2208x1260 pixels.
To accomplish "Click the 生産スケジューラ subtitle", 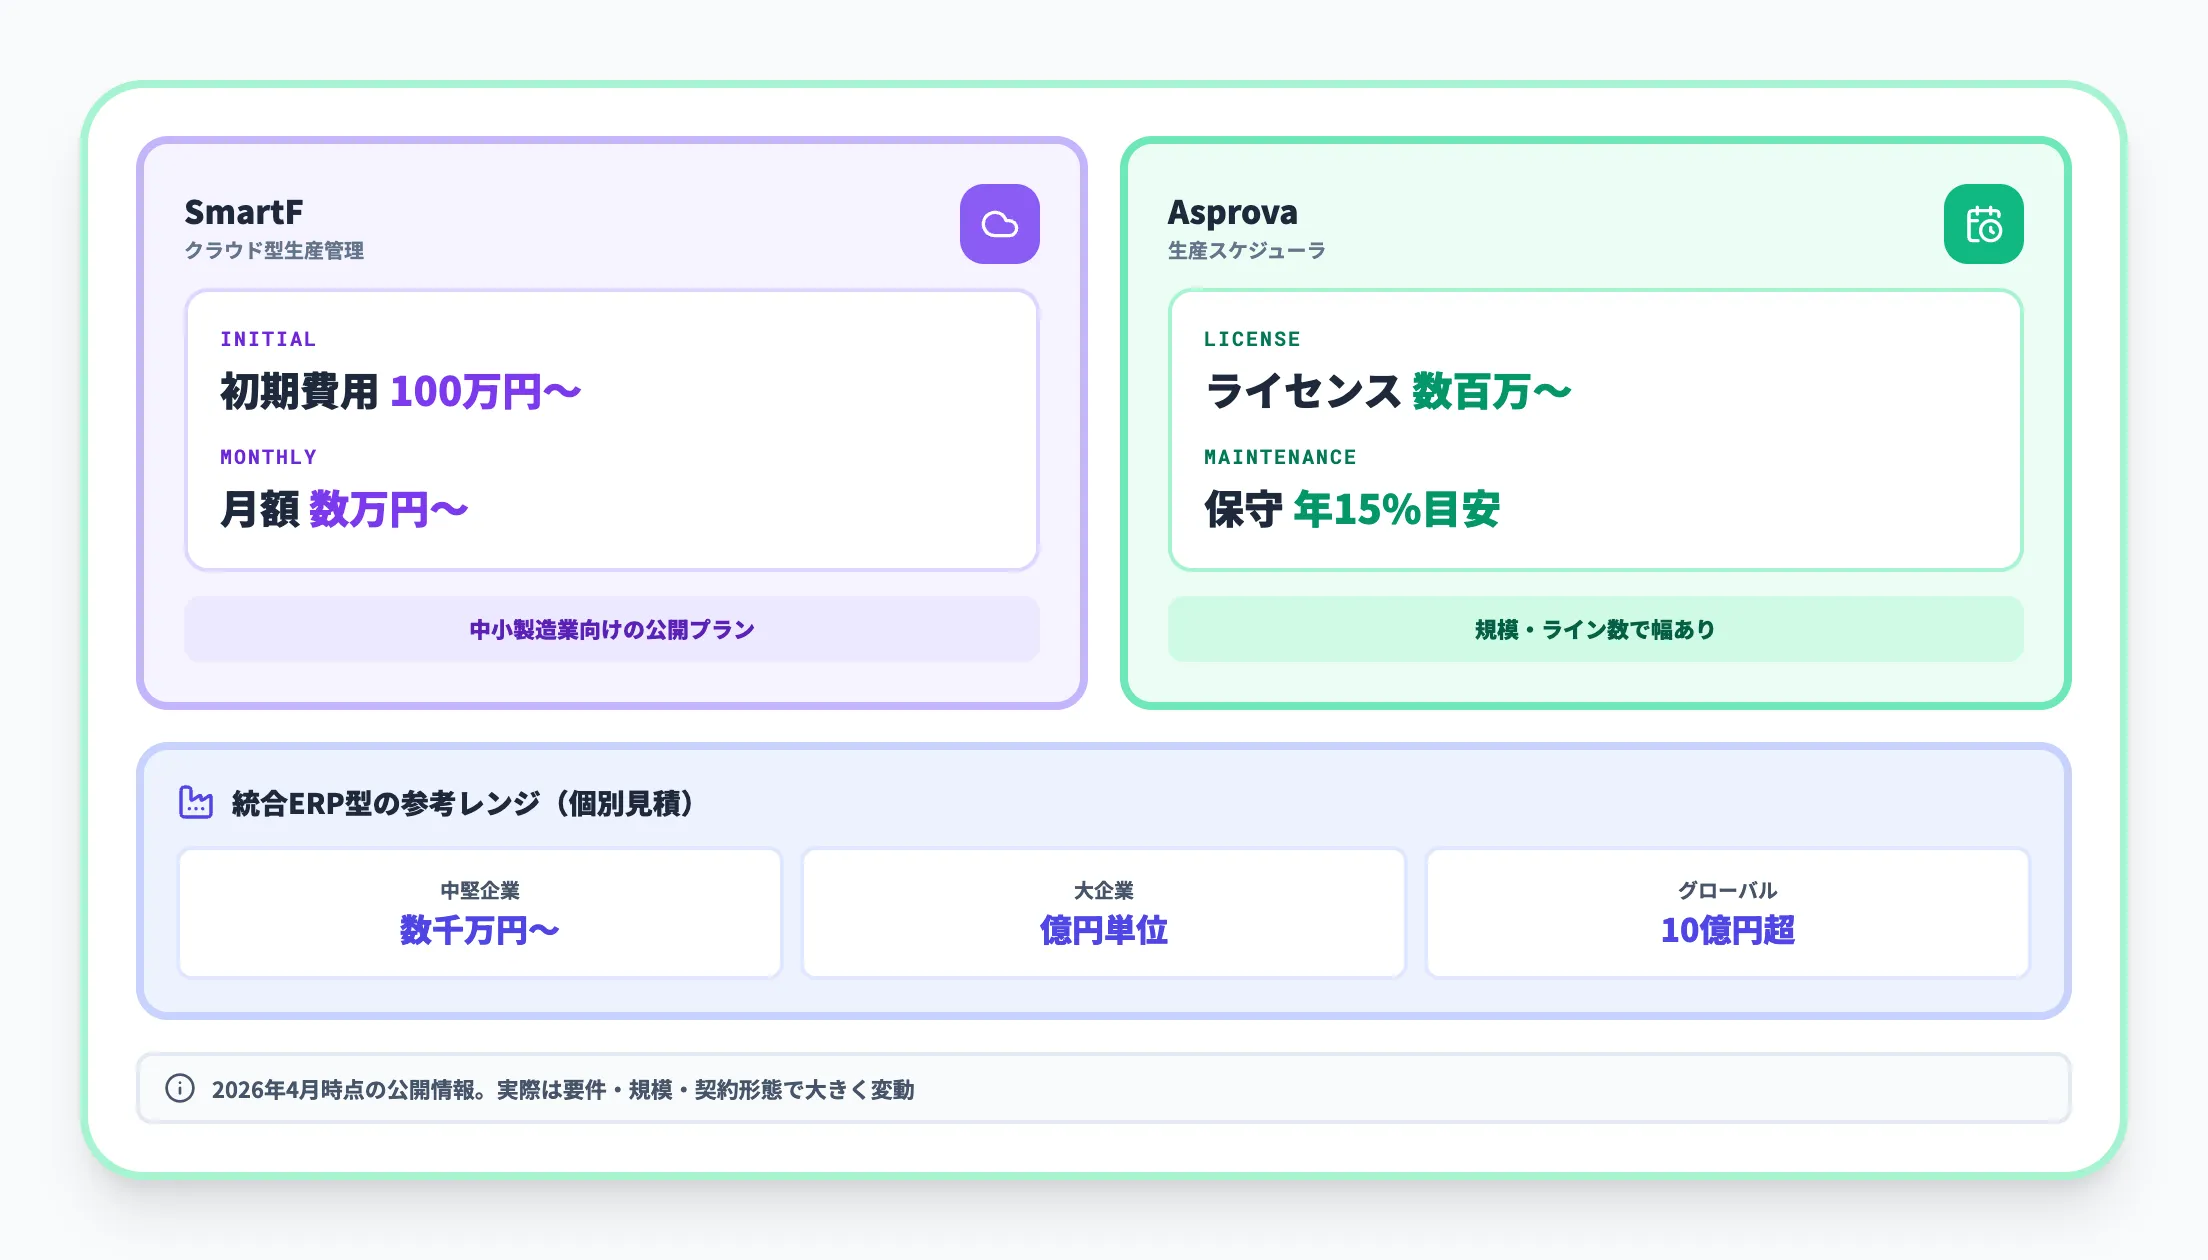I will [x=1246, y=250].
